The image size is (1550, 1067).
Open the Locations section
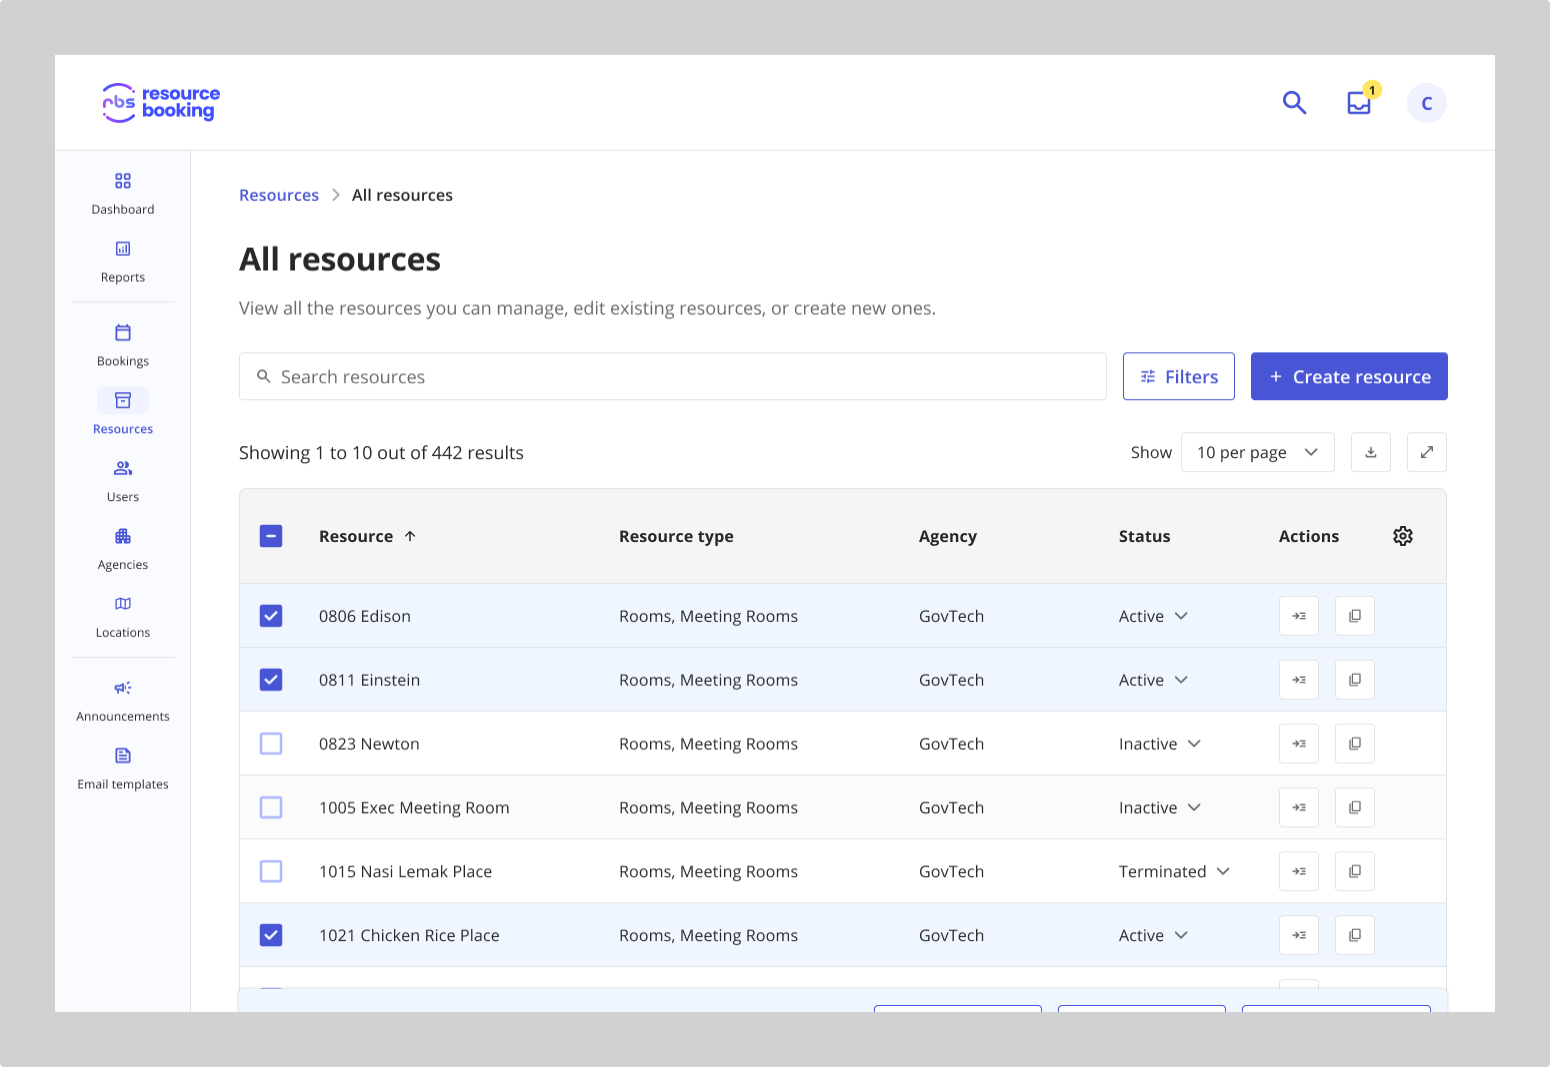pos(122,616)
